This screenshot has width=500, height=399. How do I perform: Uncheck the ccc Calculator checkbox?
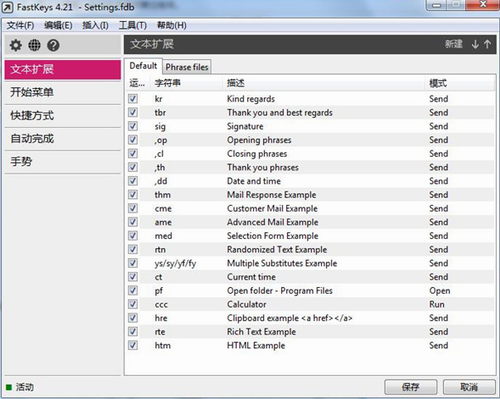pyautogui.click(x=133, y=304)
